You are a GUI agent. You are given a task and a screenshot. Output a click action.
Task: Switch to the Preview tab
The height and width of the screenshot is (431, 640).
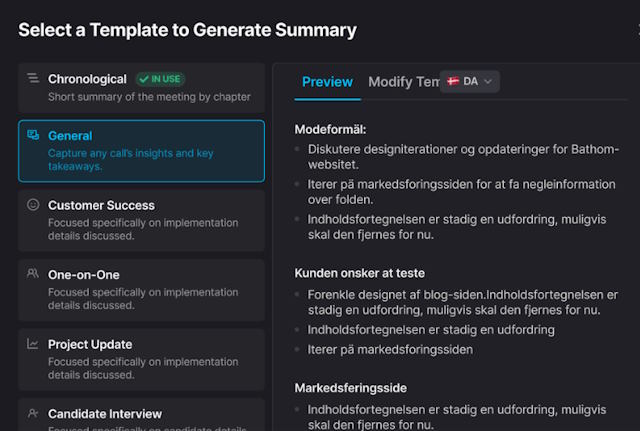point(327,82)
